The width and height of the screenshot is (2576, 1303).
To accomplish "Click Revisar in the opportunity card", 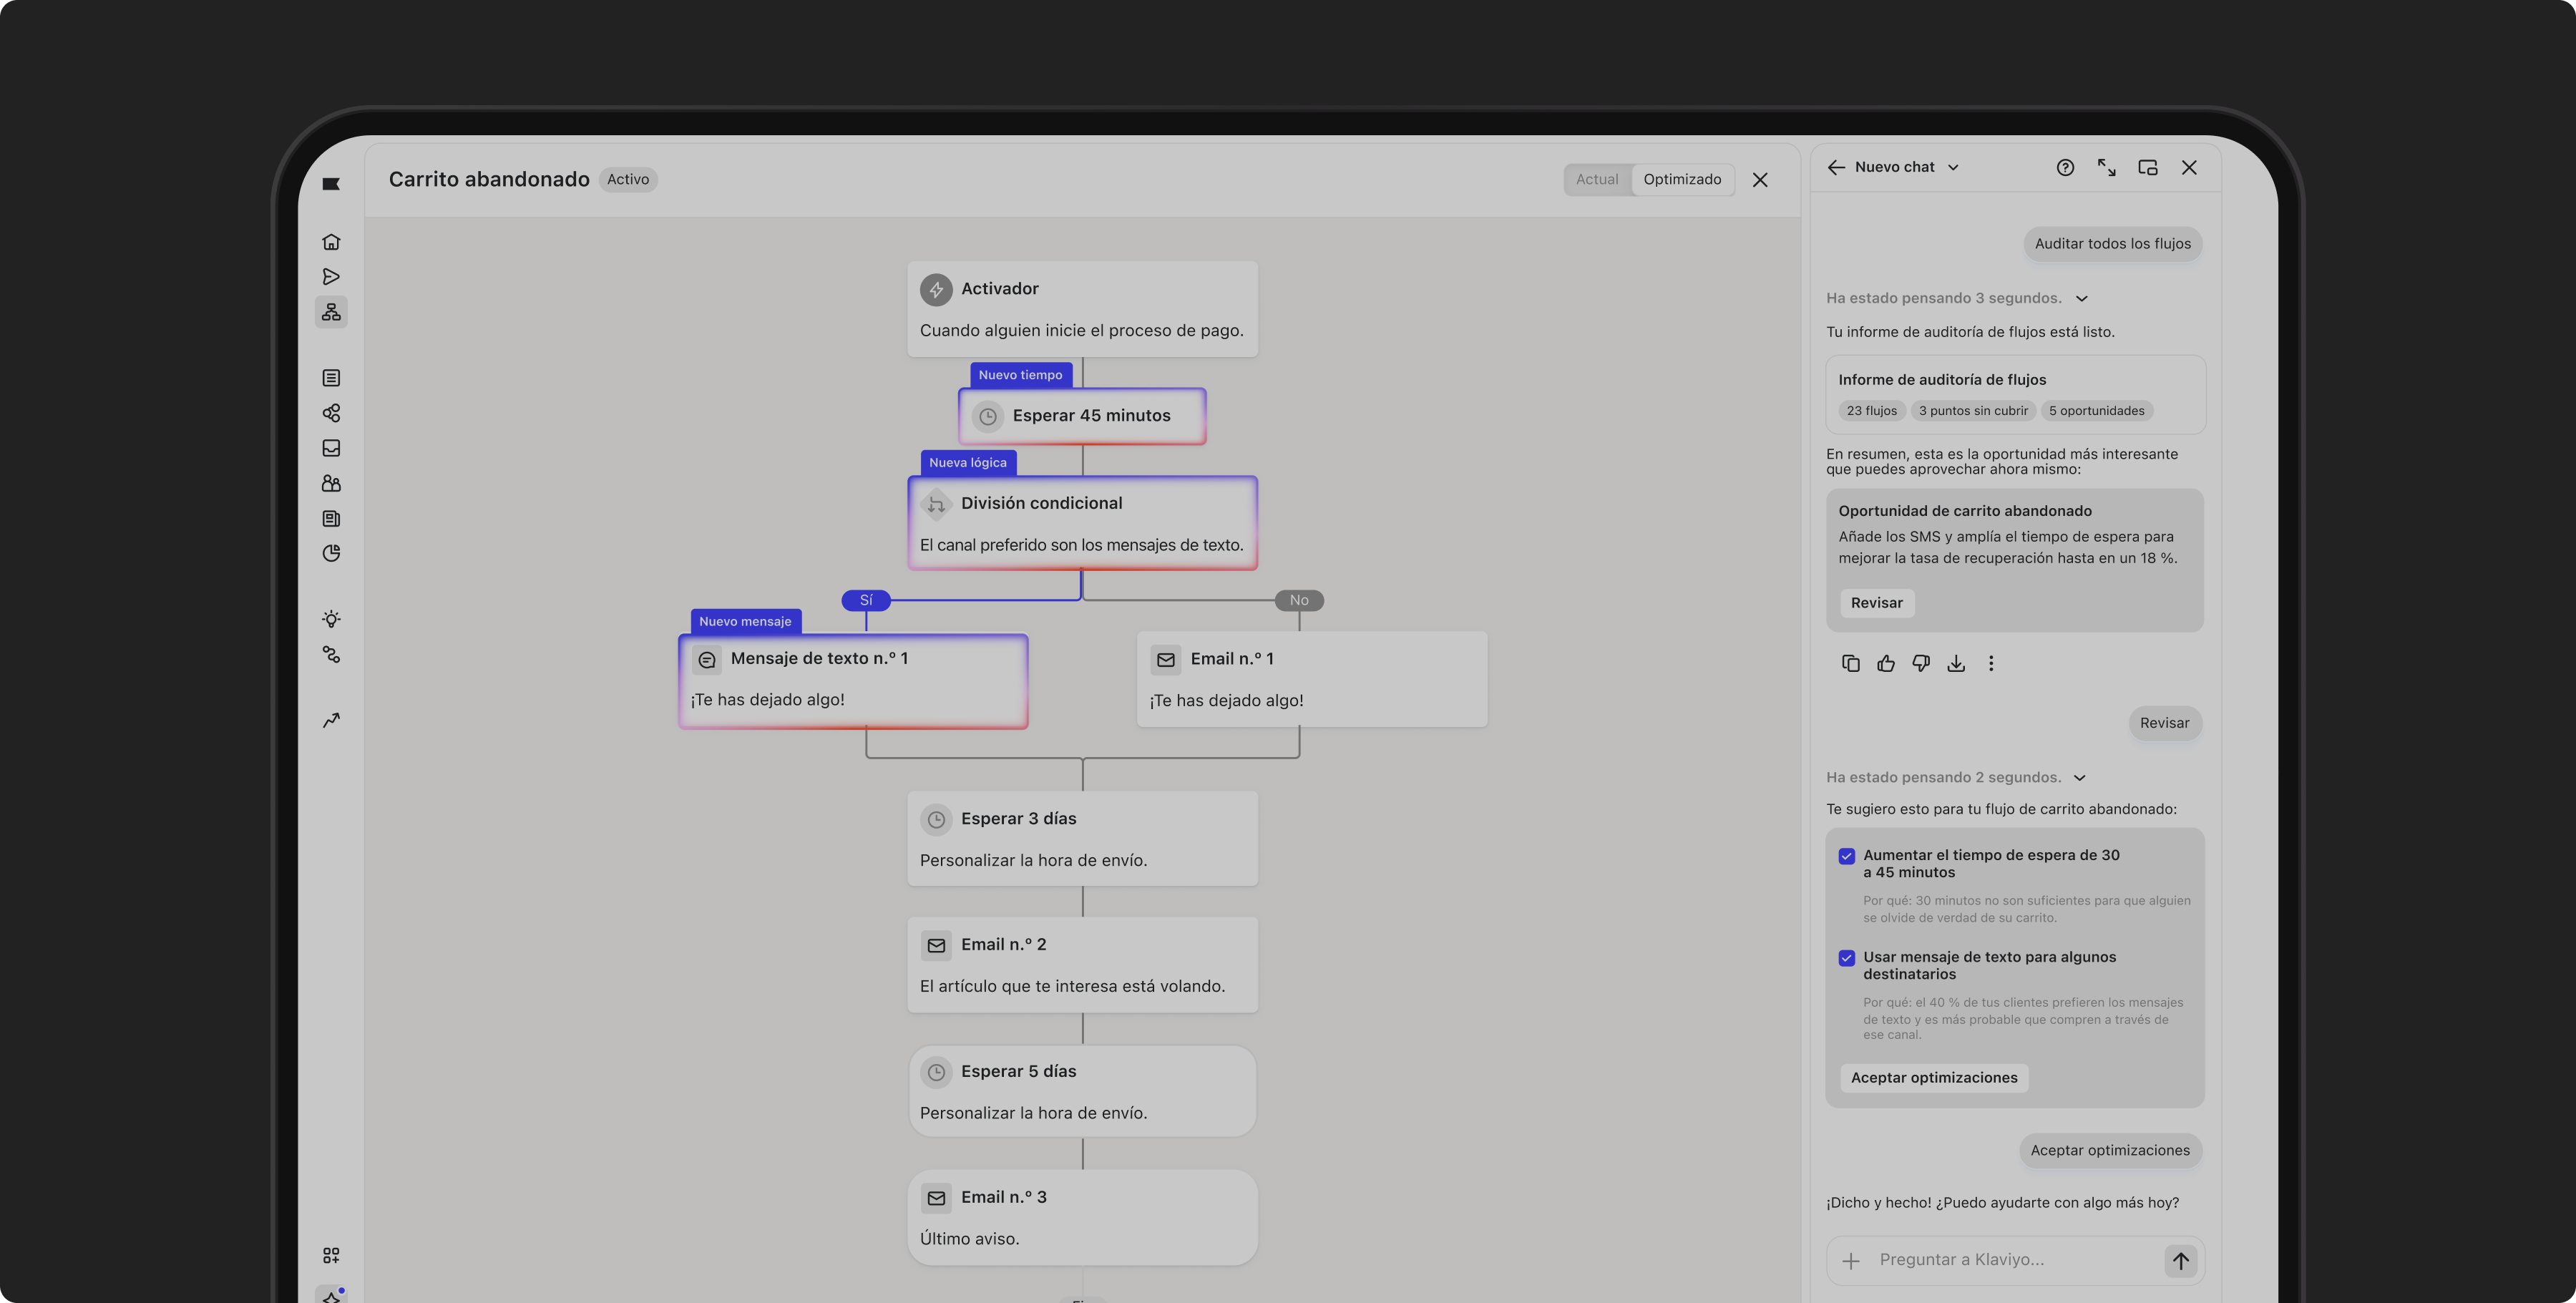I will [x=1876, y=603].
